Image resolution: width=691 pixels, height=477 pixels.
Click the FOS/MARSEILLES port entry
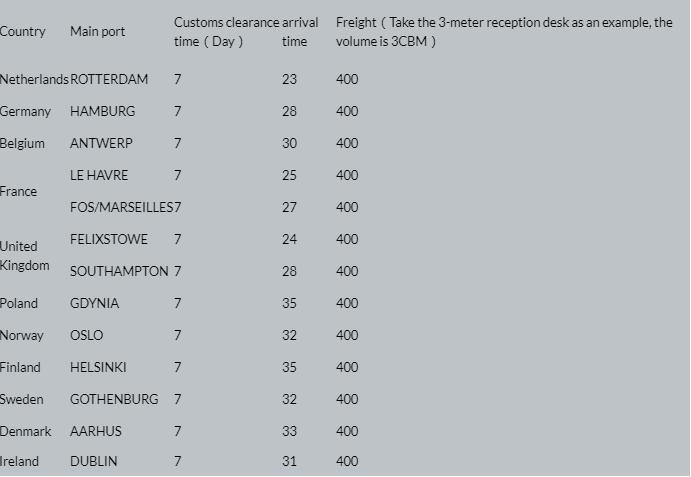(x=121, y=207)
